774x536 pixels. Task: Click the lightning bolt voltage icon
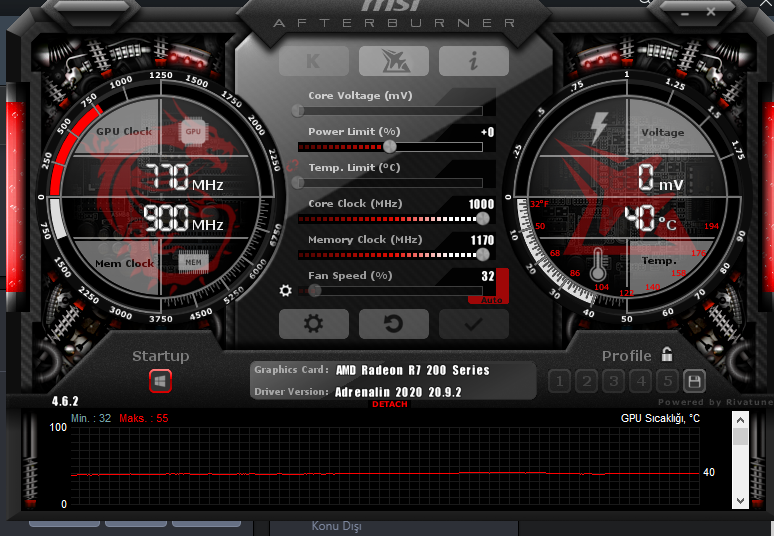(599, 127)
